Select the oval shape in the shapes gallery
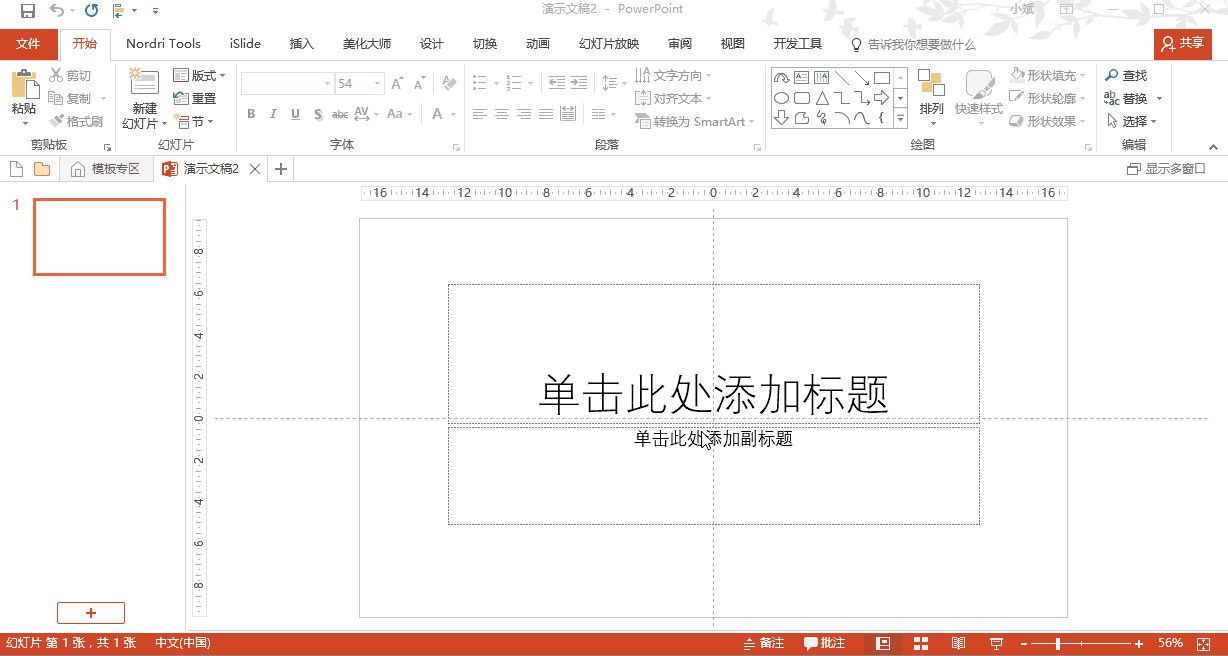Screen dimensions: 1228x656 click(779, 98)
